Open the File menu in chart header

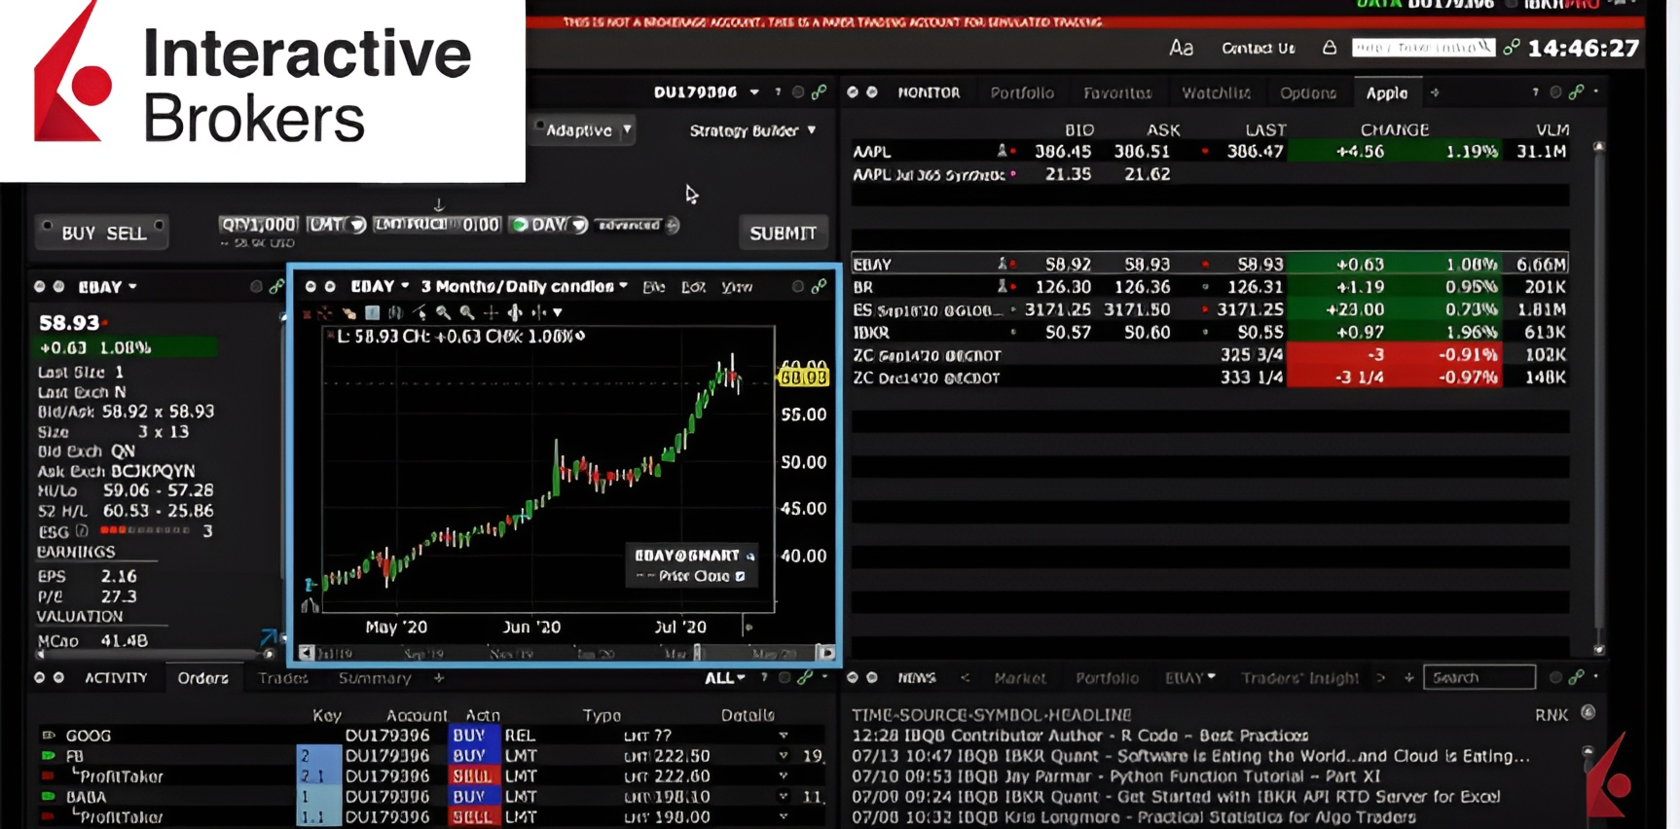pos(654,287)
